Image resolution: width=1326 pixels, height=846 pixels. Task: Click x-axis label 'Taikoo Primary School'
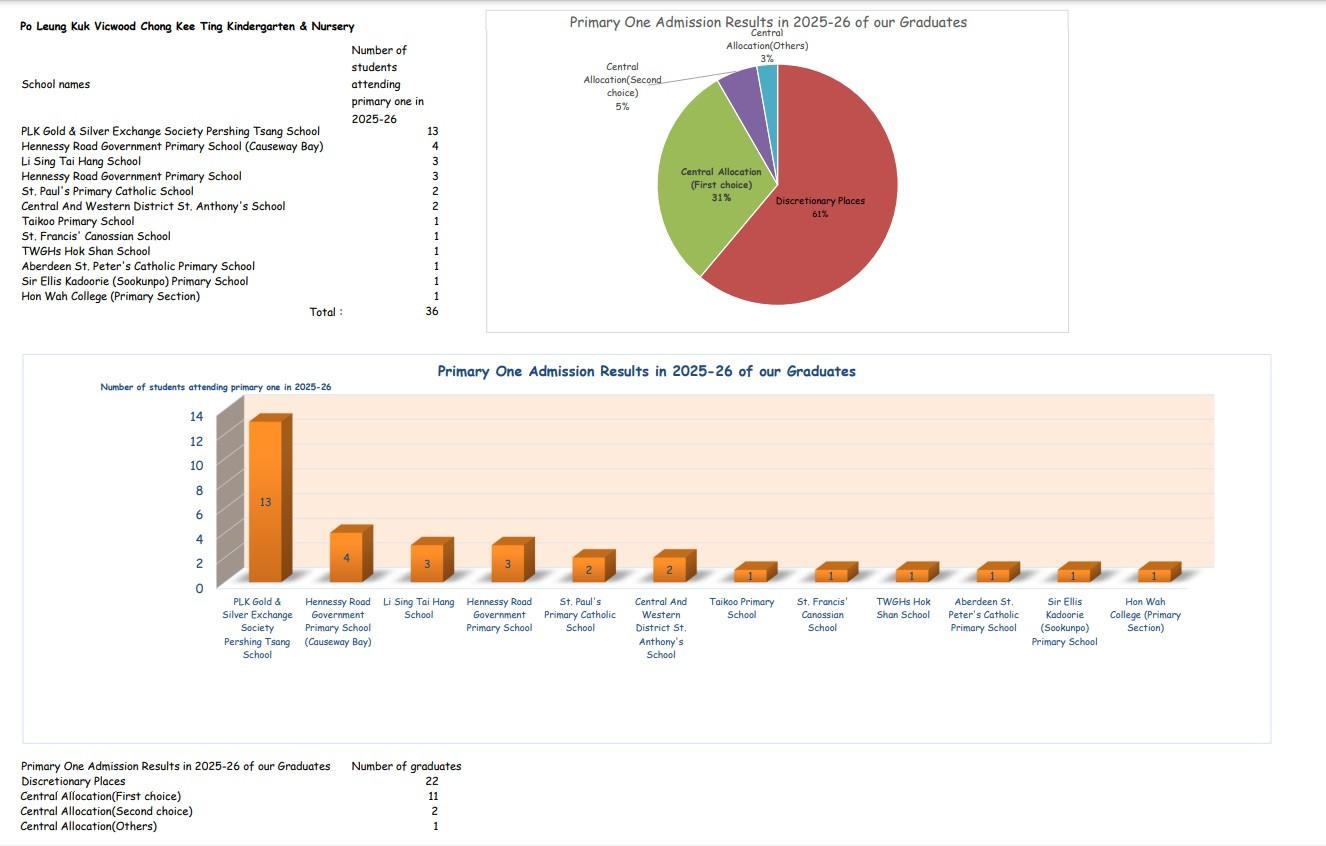coord(742,608)
